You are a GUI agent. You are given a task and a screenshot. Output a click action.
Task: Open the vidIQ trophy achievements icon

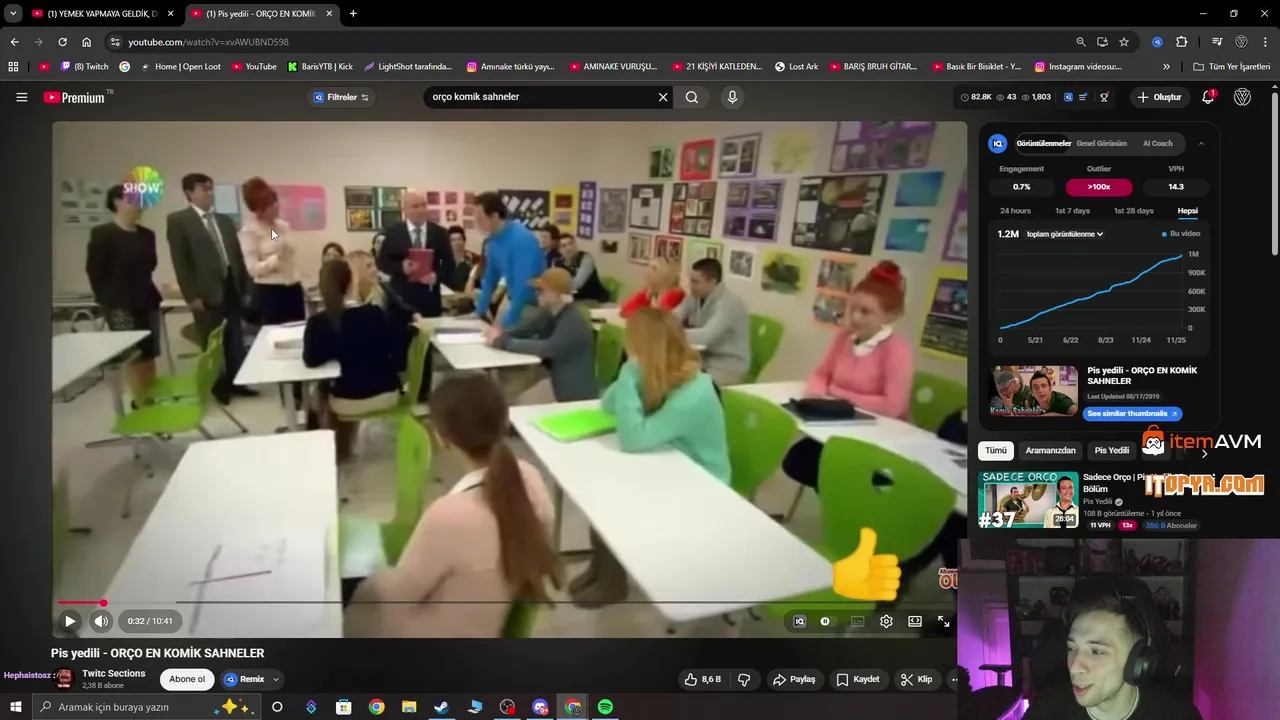(1104, 97)
